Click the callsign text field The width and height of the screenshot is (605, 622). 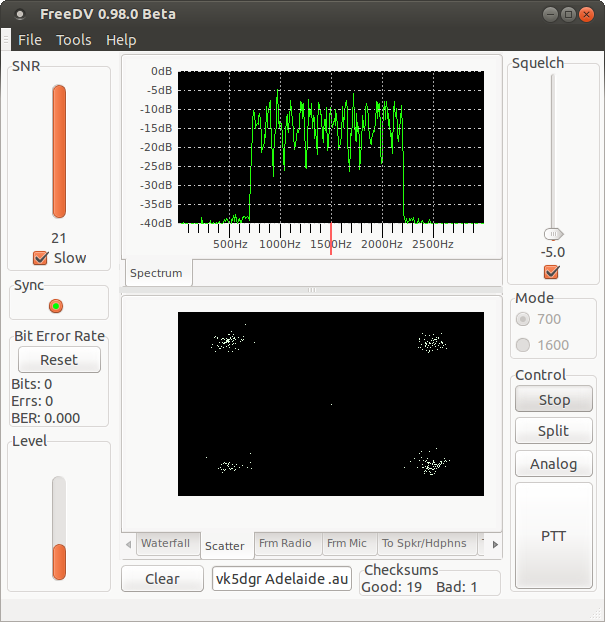282,579
